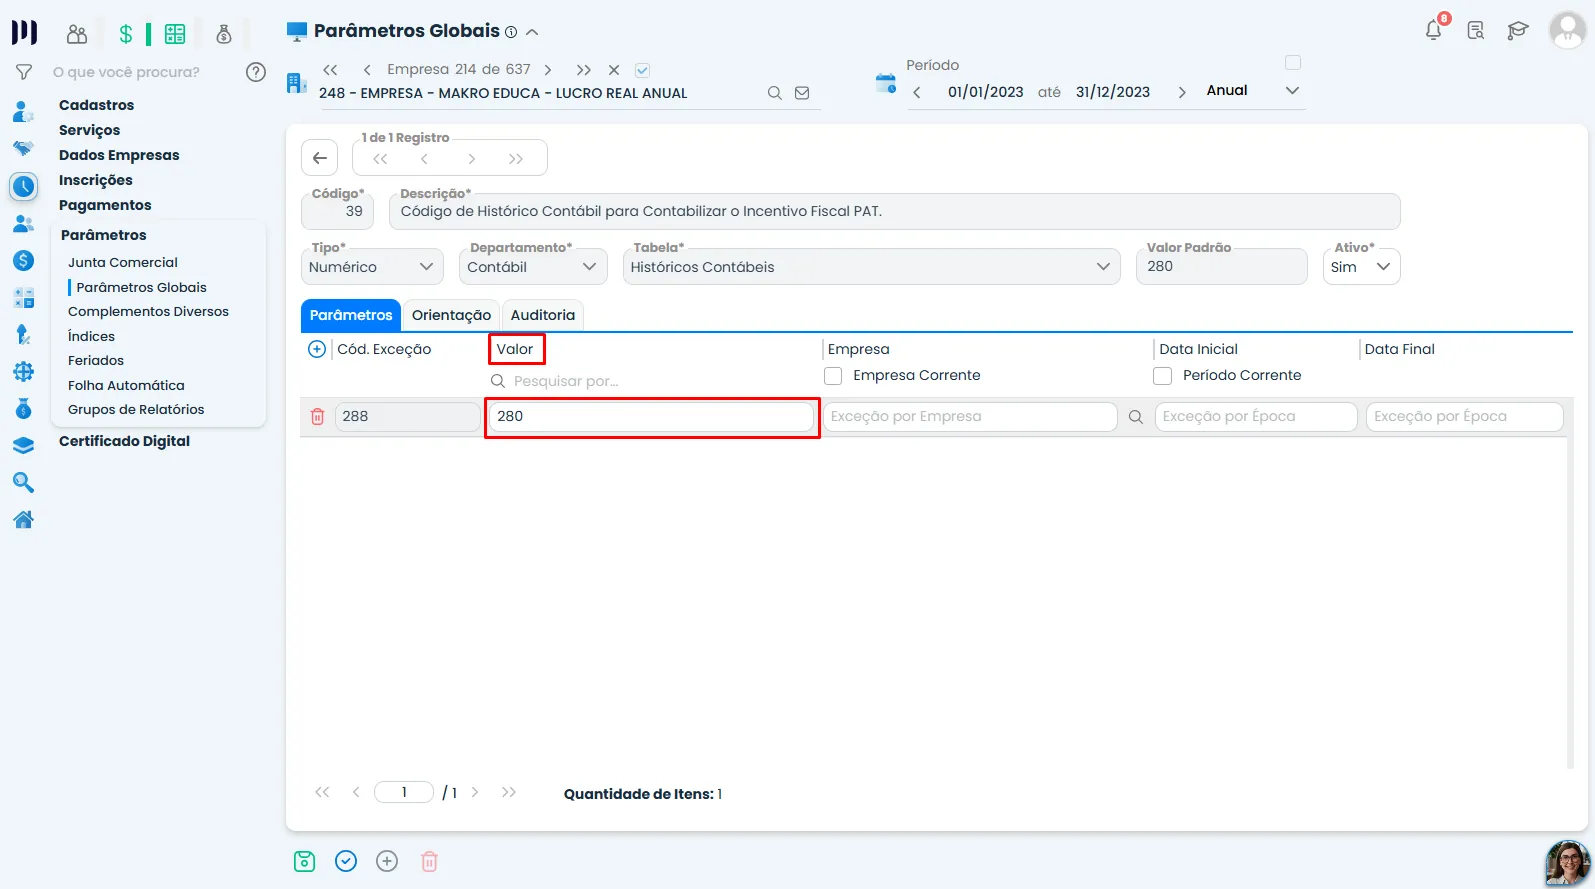Open the calculator grid module icon
This screenshot has height=889, width=1595.
(175, 34)
